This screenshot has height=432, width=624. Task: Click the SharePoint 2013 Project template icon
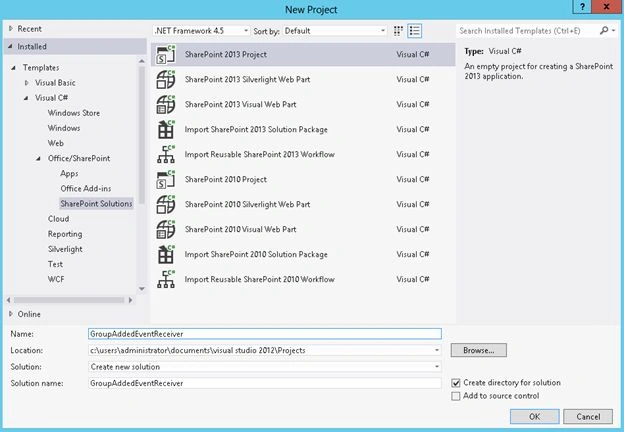[x=166, y=54]
